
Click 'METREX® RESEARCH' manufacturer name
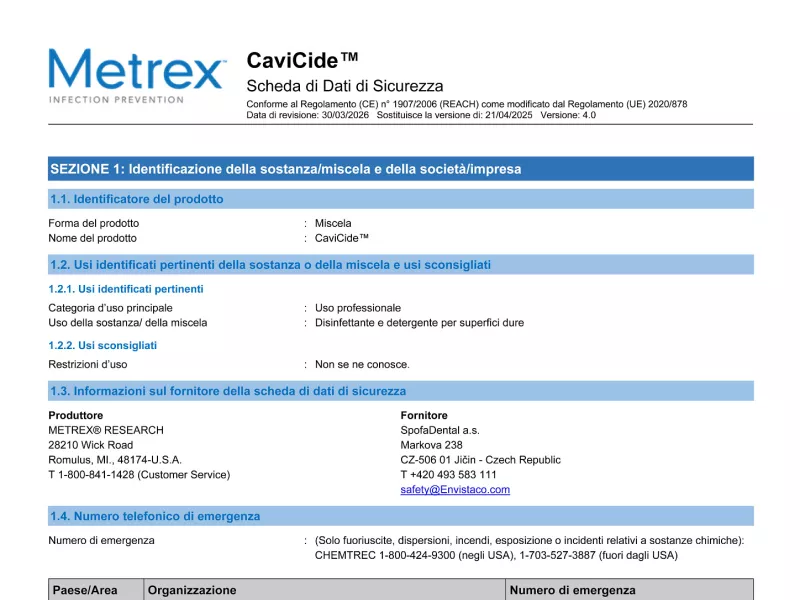pos(106,430)
